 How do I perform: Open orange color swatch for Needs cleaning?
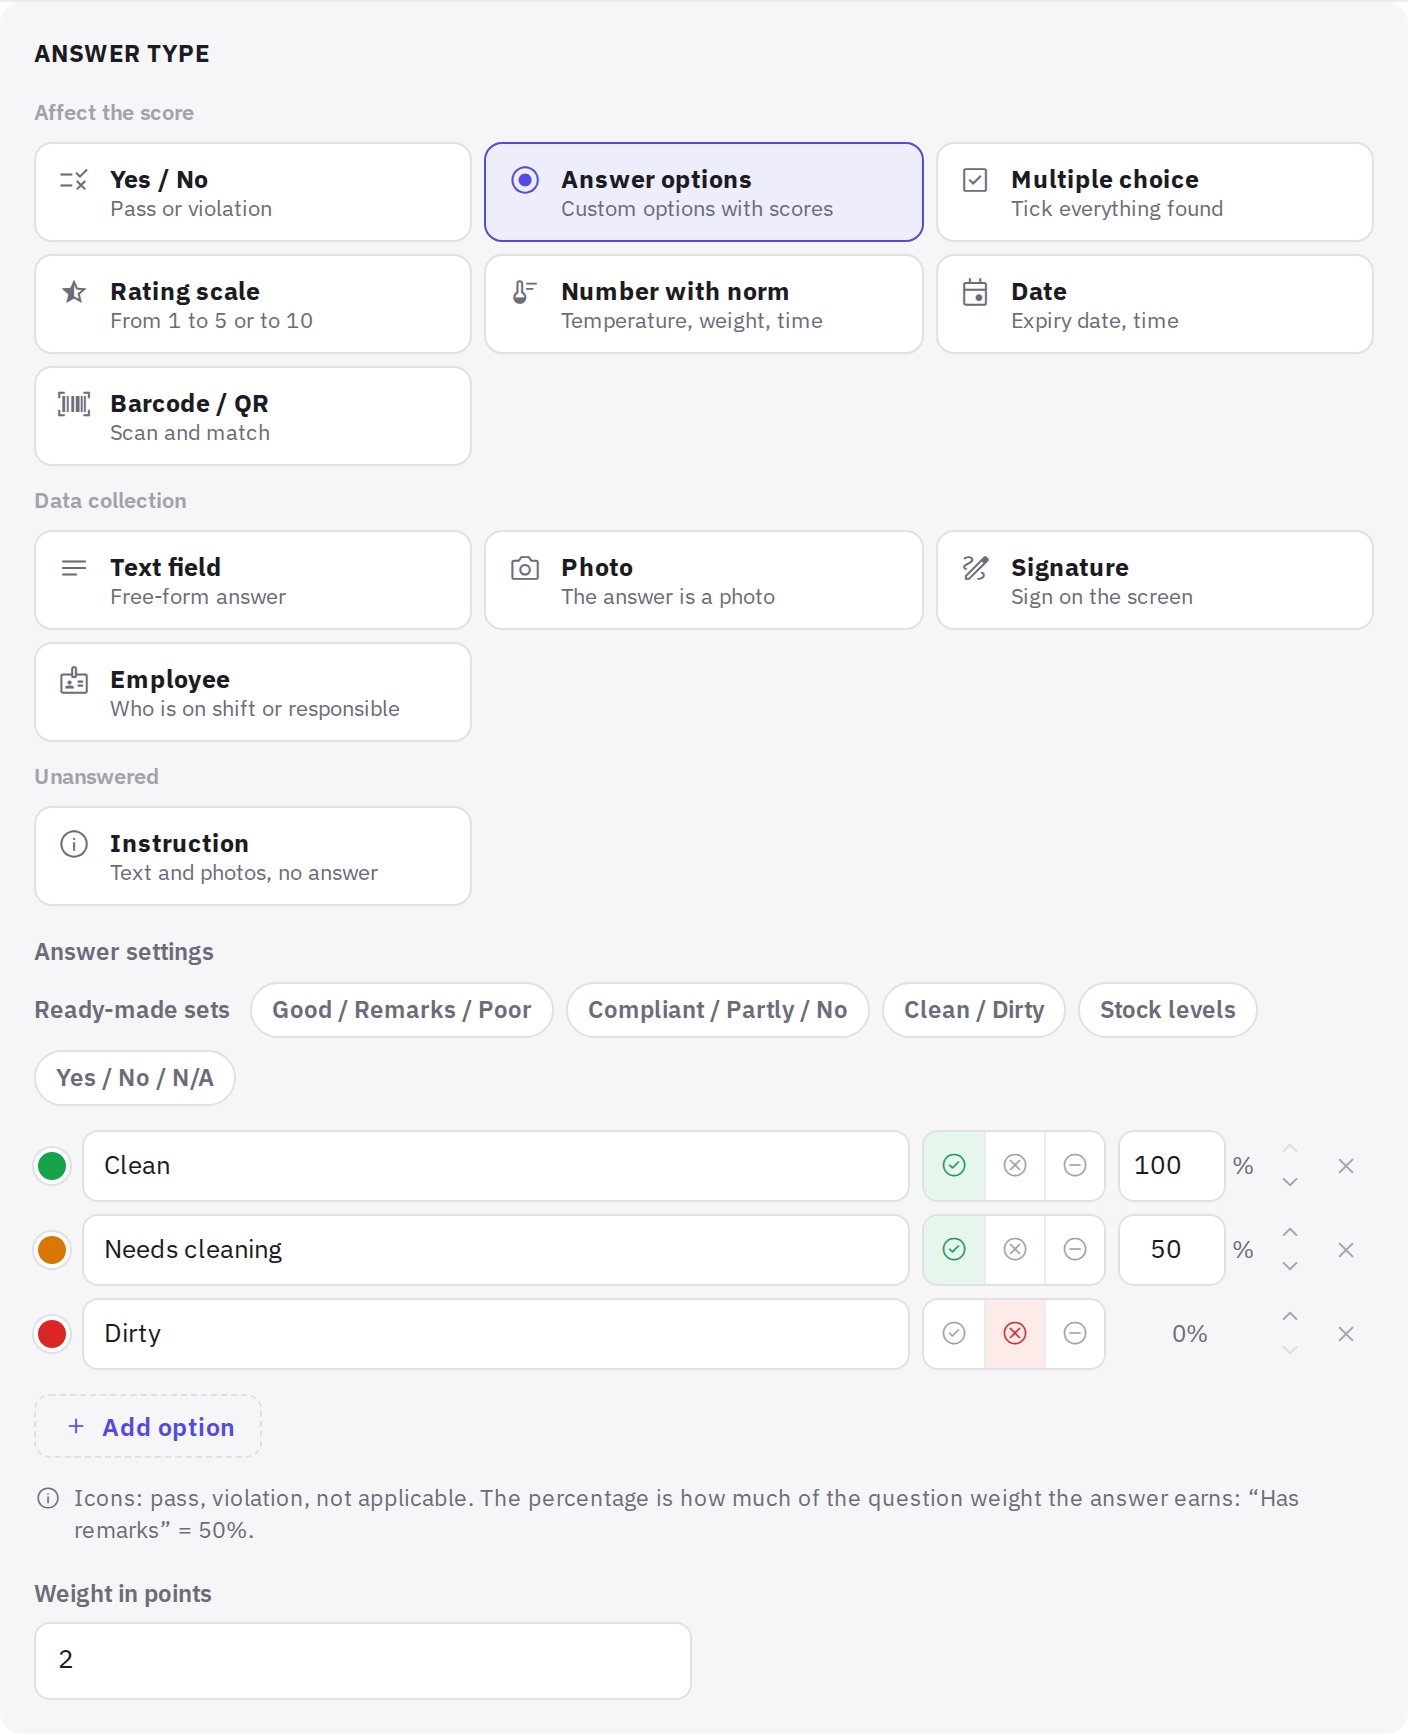click(52, 1250)
